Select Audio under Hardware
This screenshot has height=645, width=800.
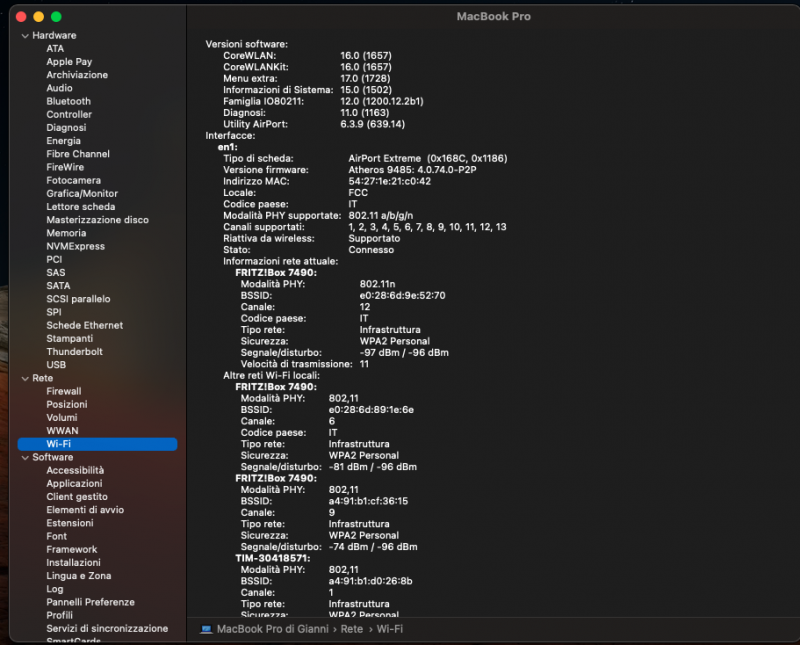pos(59,88)
